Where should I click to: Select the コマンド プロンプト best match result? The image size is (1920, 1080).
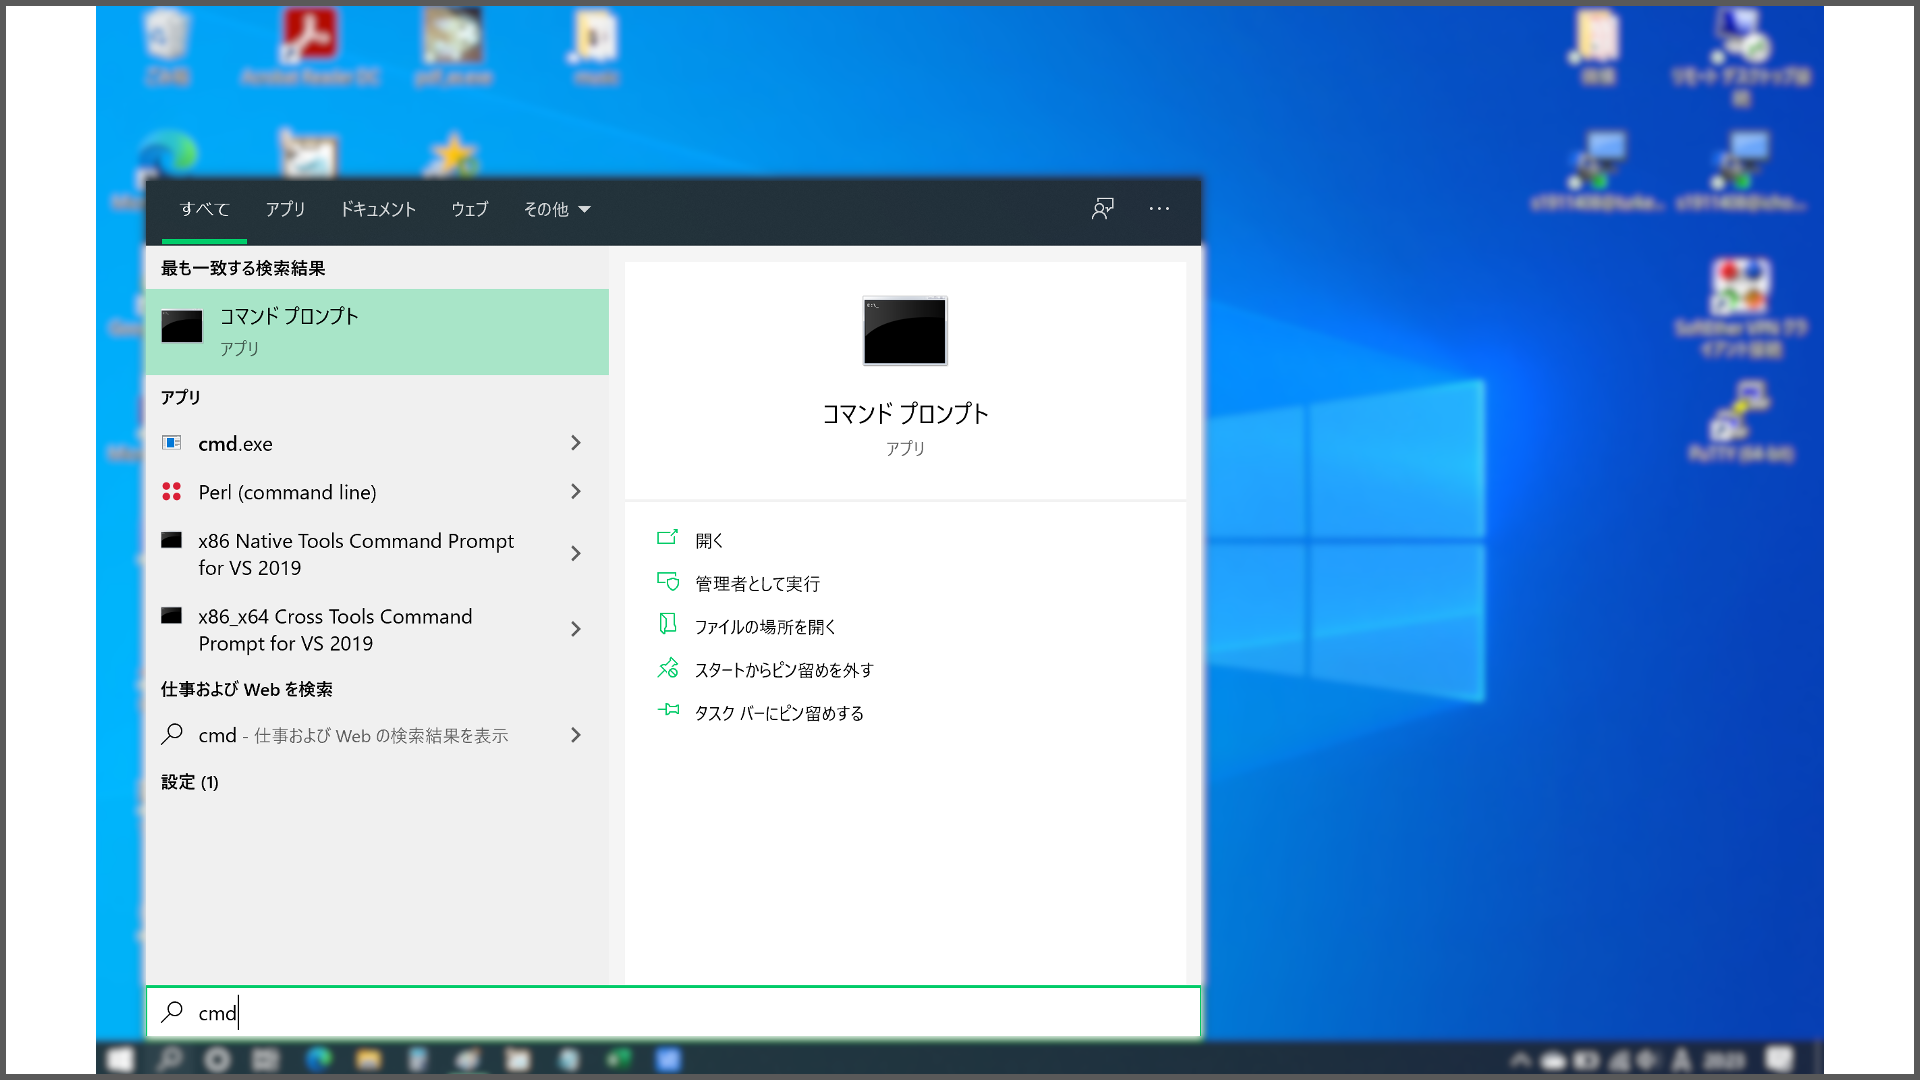tap(377, 332)
